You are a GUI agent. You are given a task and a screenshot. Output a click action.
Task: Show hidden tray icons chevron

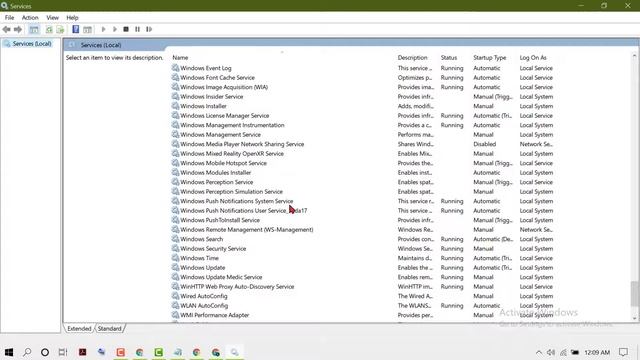539,352
